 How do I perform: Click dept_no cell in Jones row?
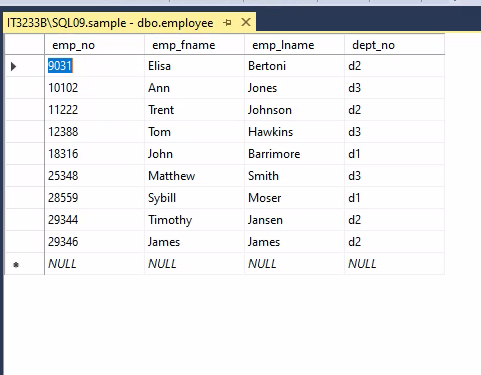click(x=395, y=88)
